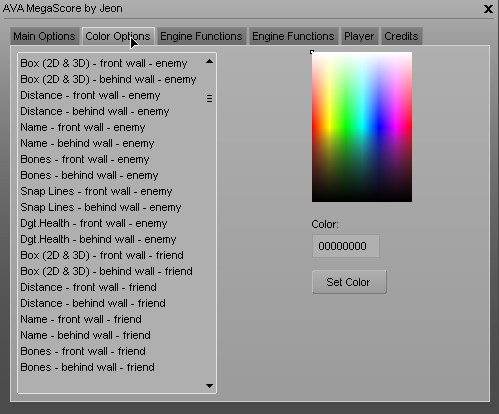Select Dgt.Health - front wall - enemy
The image size is (499, 414).
click(94, 223)
